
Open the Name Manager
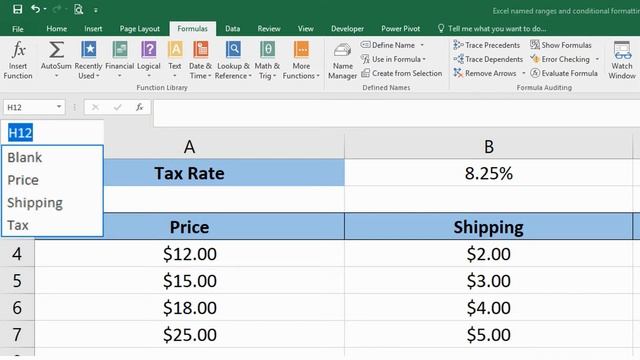(342, 61)
